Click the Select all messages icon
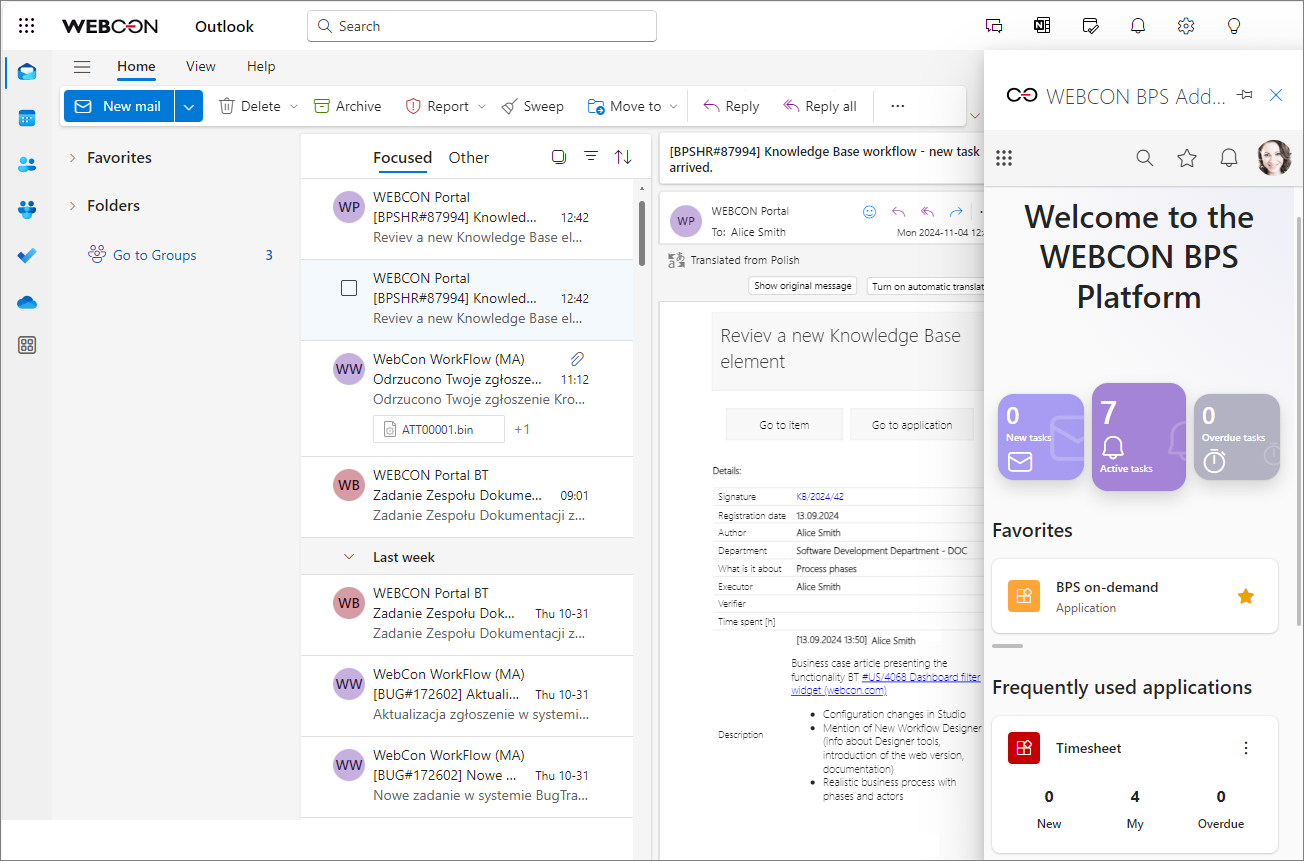 (x=559, y=157)
